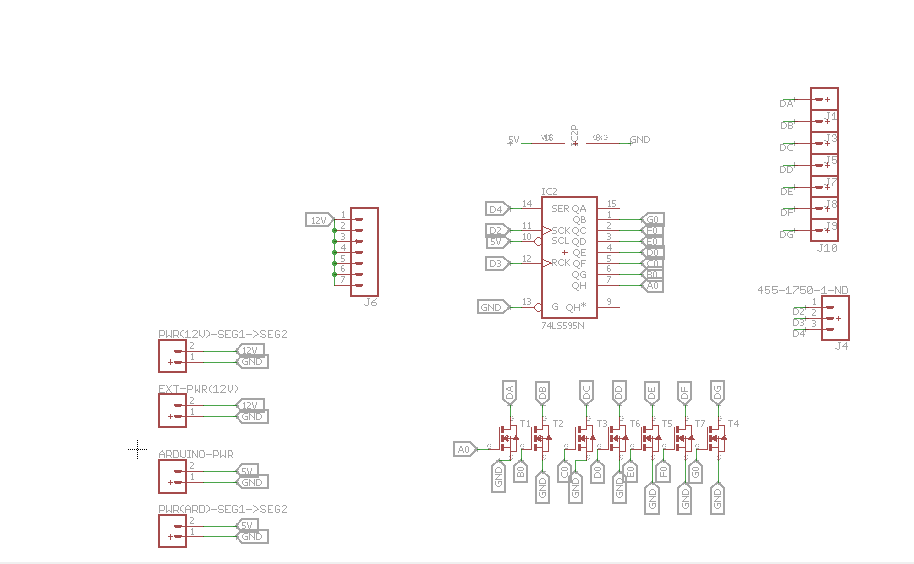Select the capacitor between 5V and GND
The width and height of the screenshot is (914, 564).
pos(574,138)
